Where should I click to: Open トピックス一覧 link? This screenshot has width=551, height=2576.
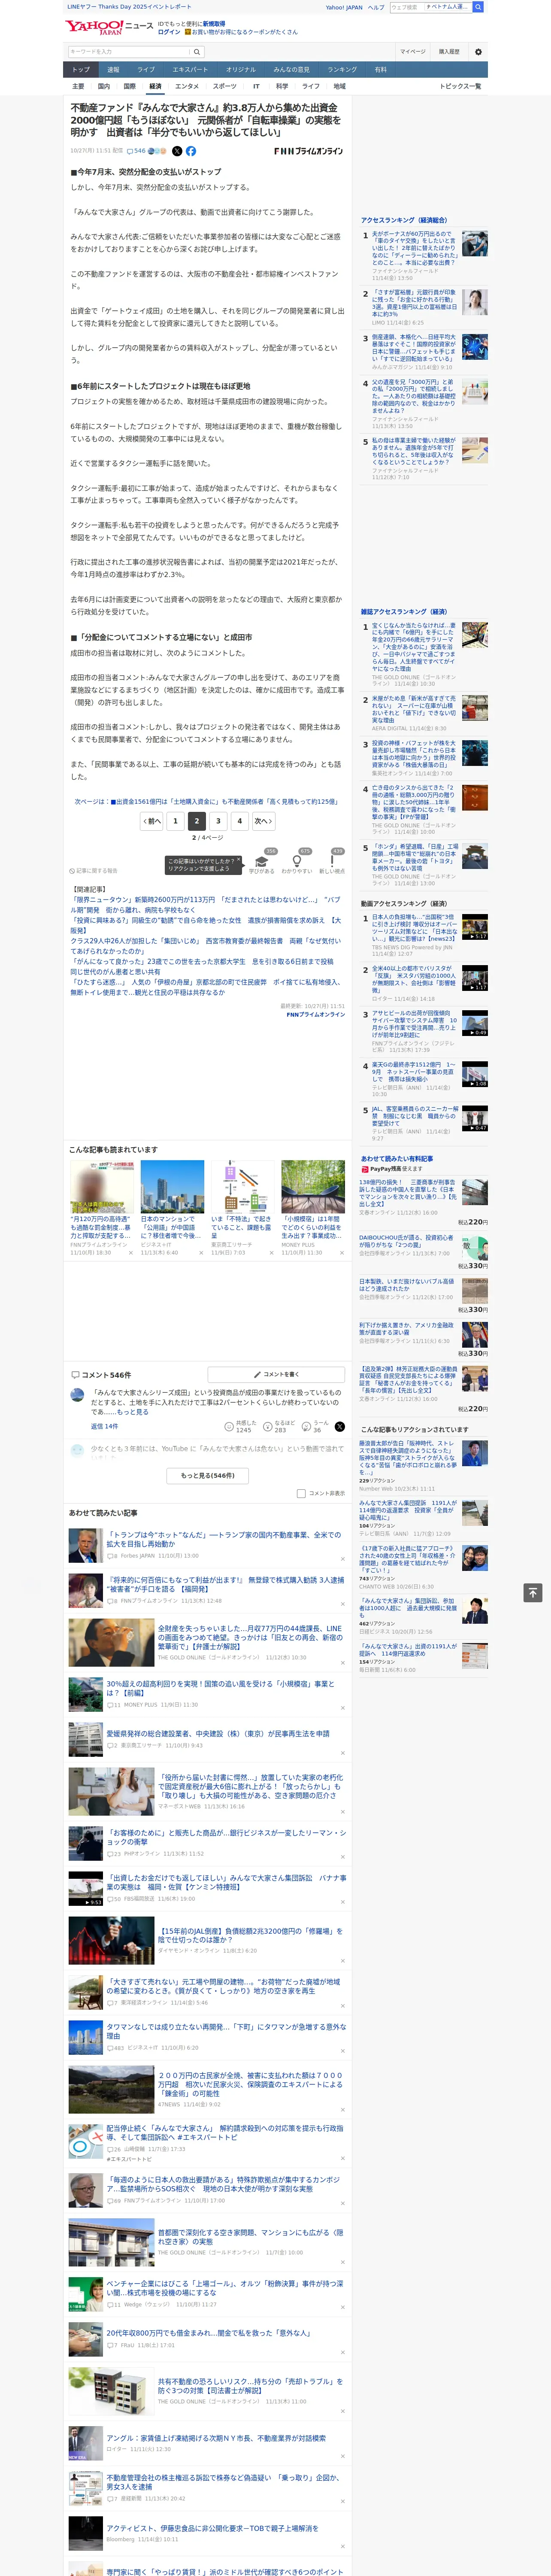(x=460, y=86)
